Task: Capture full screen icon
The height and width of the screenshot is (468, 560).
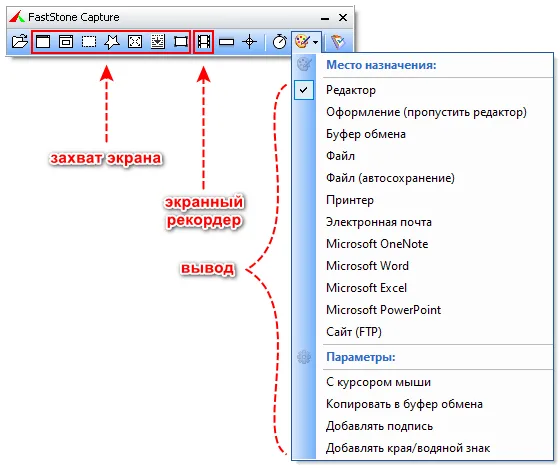Action: pos(135,42)
